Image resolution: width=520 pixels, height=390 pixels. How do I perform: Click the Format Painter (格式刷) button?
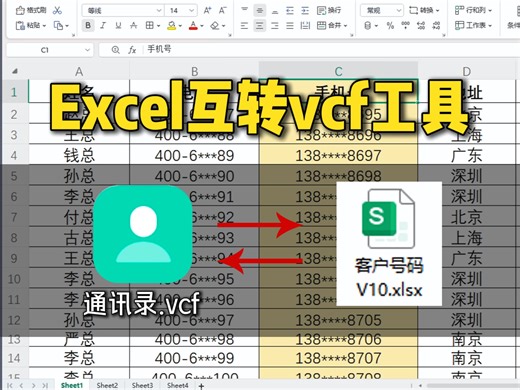[x=31, y=10]
